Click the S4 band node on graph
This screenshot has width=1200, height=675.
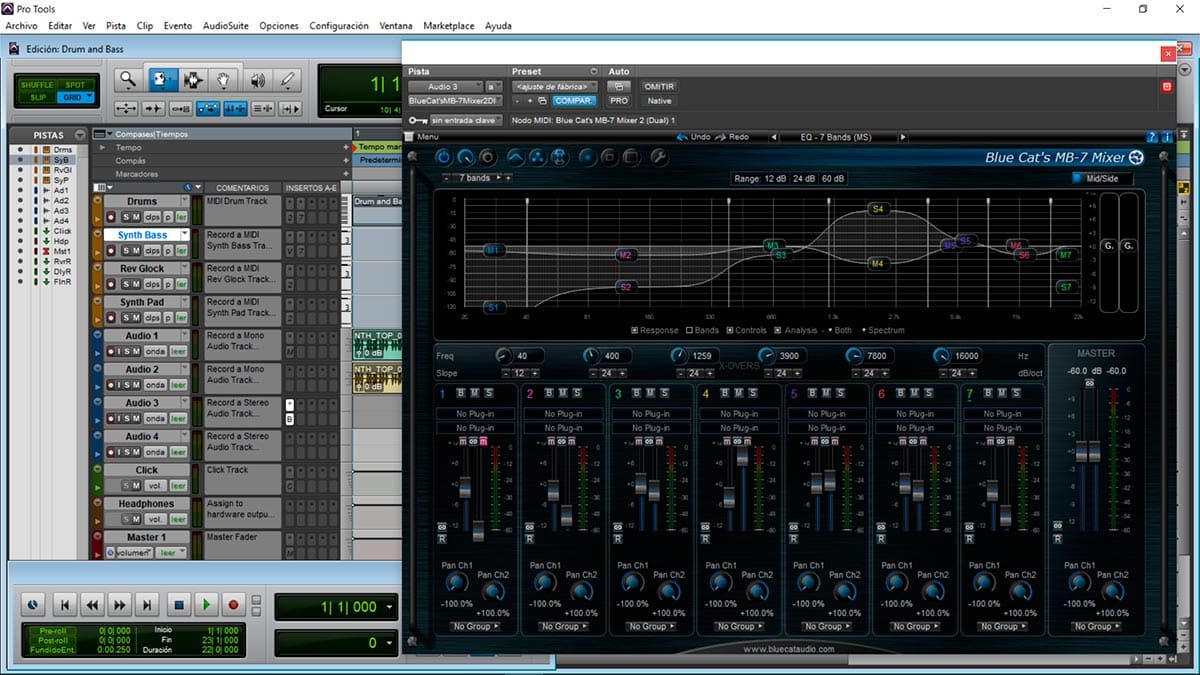coord(878,209)
